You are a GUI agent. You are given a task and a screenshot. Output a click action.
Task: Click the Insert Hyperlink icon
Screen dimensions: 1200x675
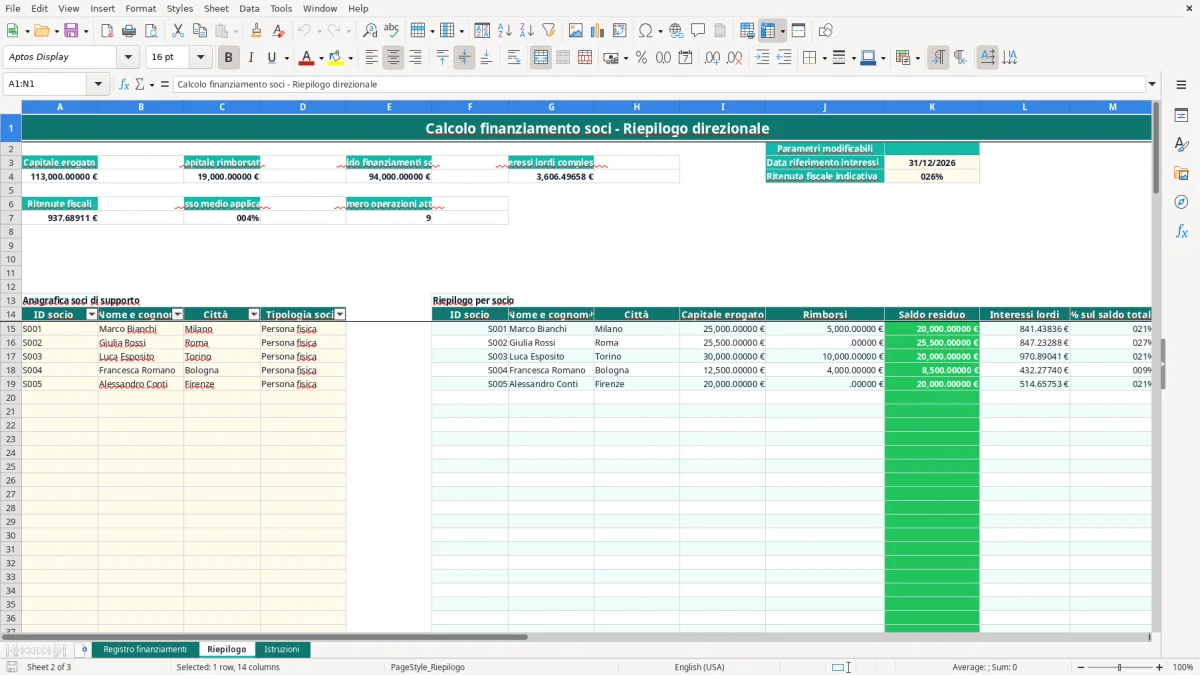pyautogui.click(x=676, y=31)
